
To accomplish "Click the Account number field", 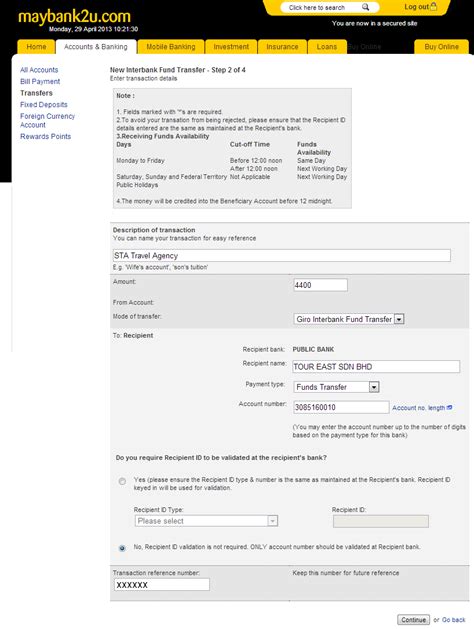I will [x=341, y=407].
